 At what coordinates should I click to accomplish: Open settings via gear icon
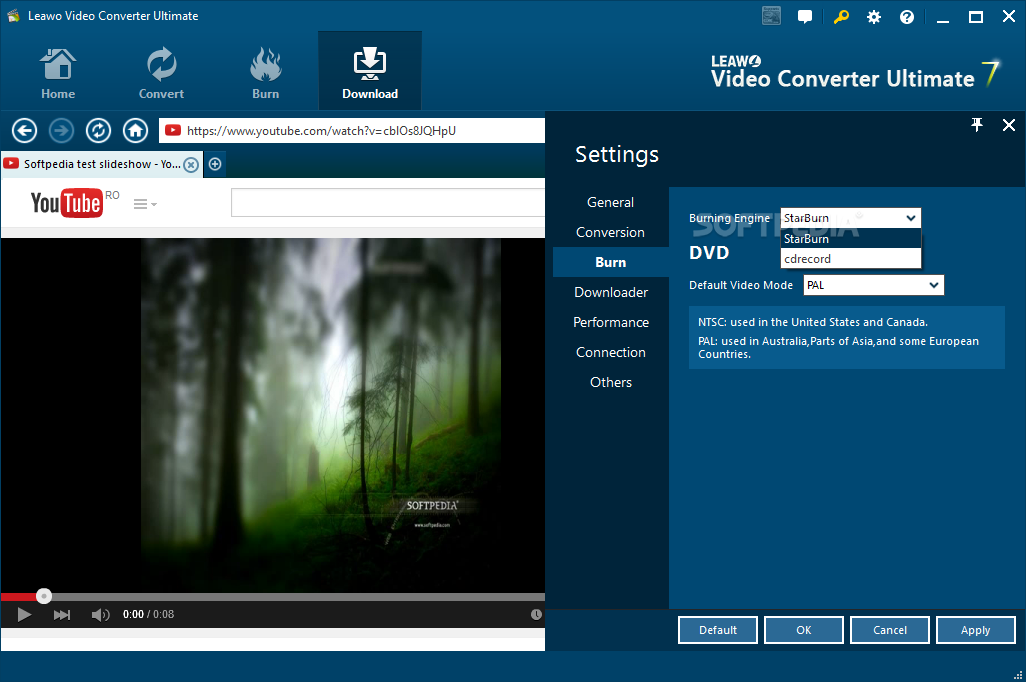pos(874,17)
